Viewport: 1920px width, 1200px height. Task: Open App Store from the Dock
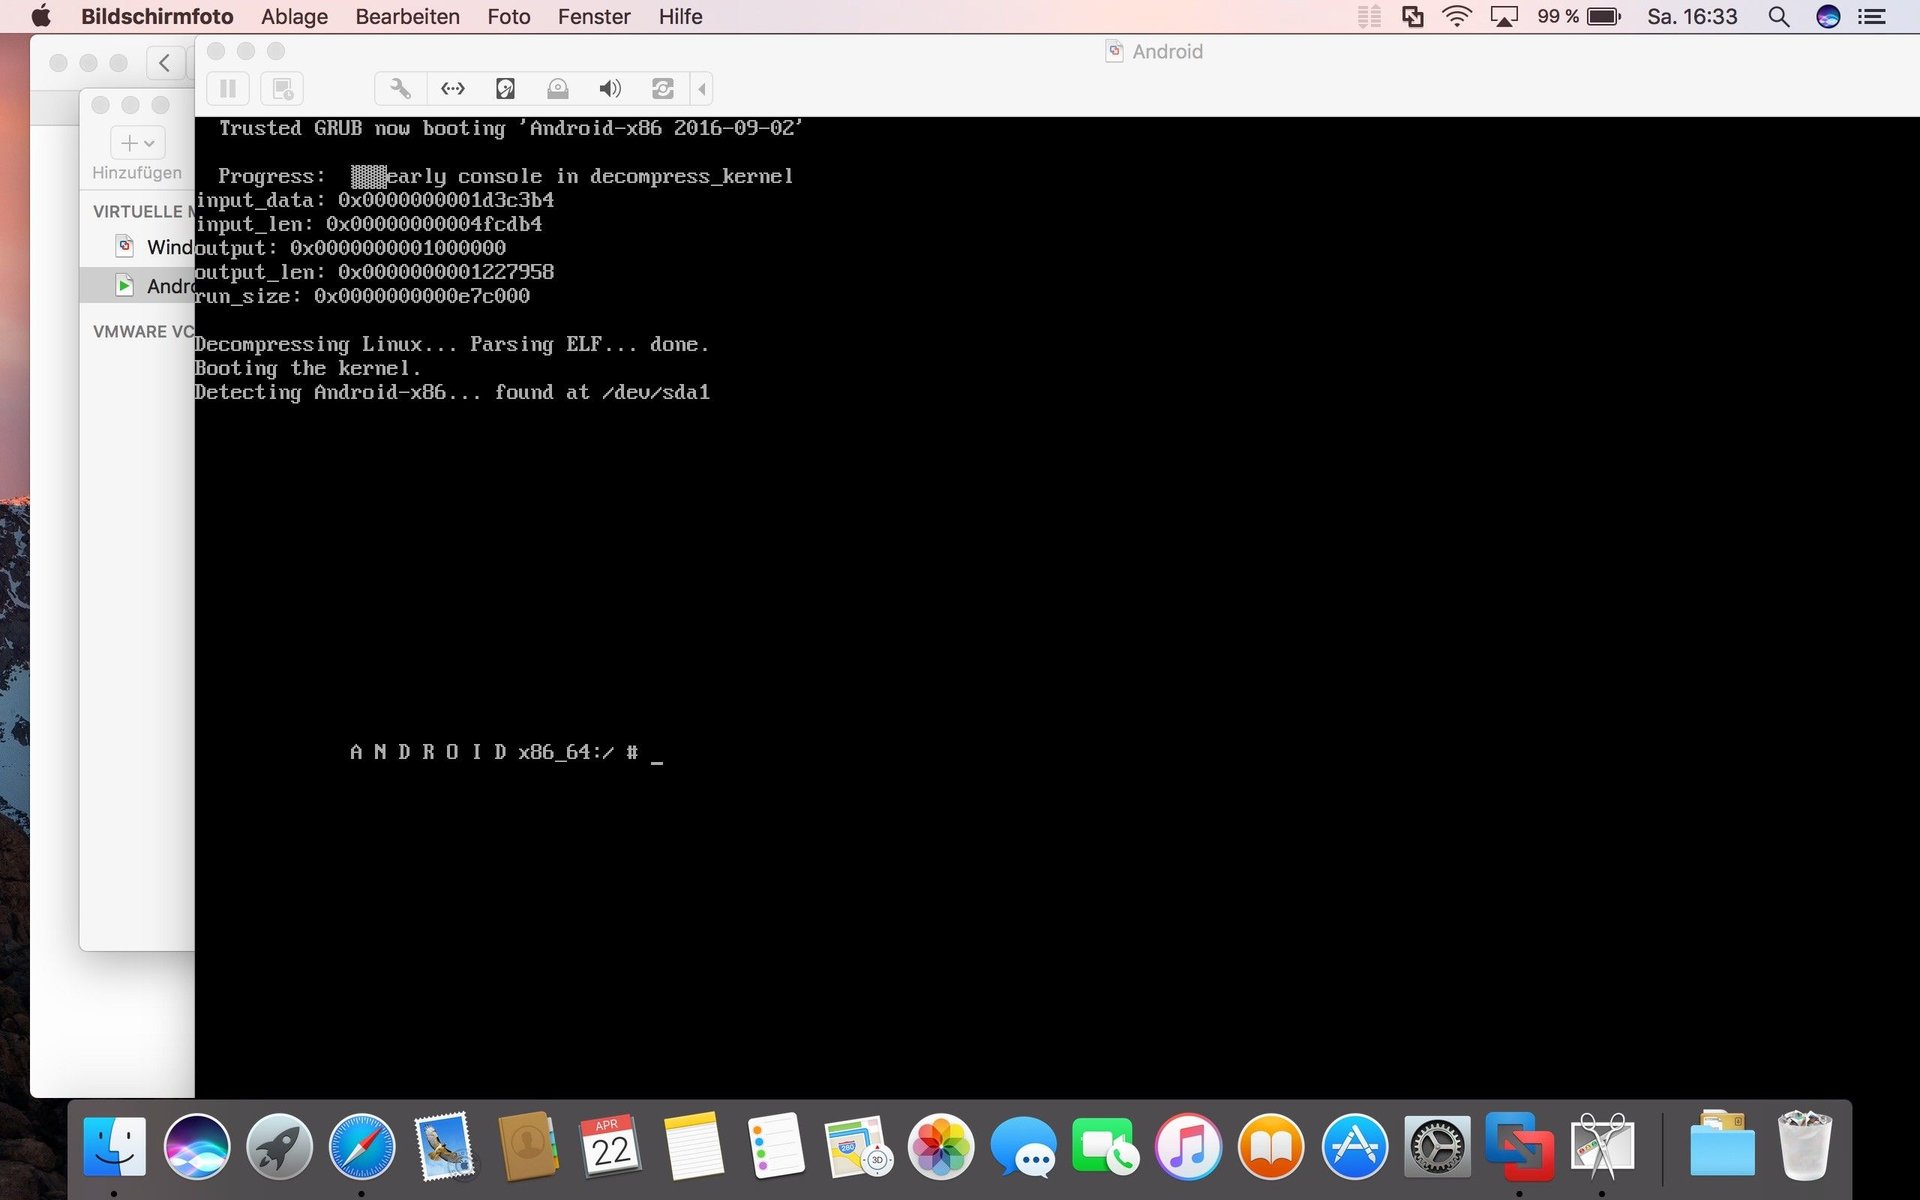pyautogui.click(x=1354, y=1146)
